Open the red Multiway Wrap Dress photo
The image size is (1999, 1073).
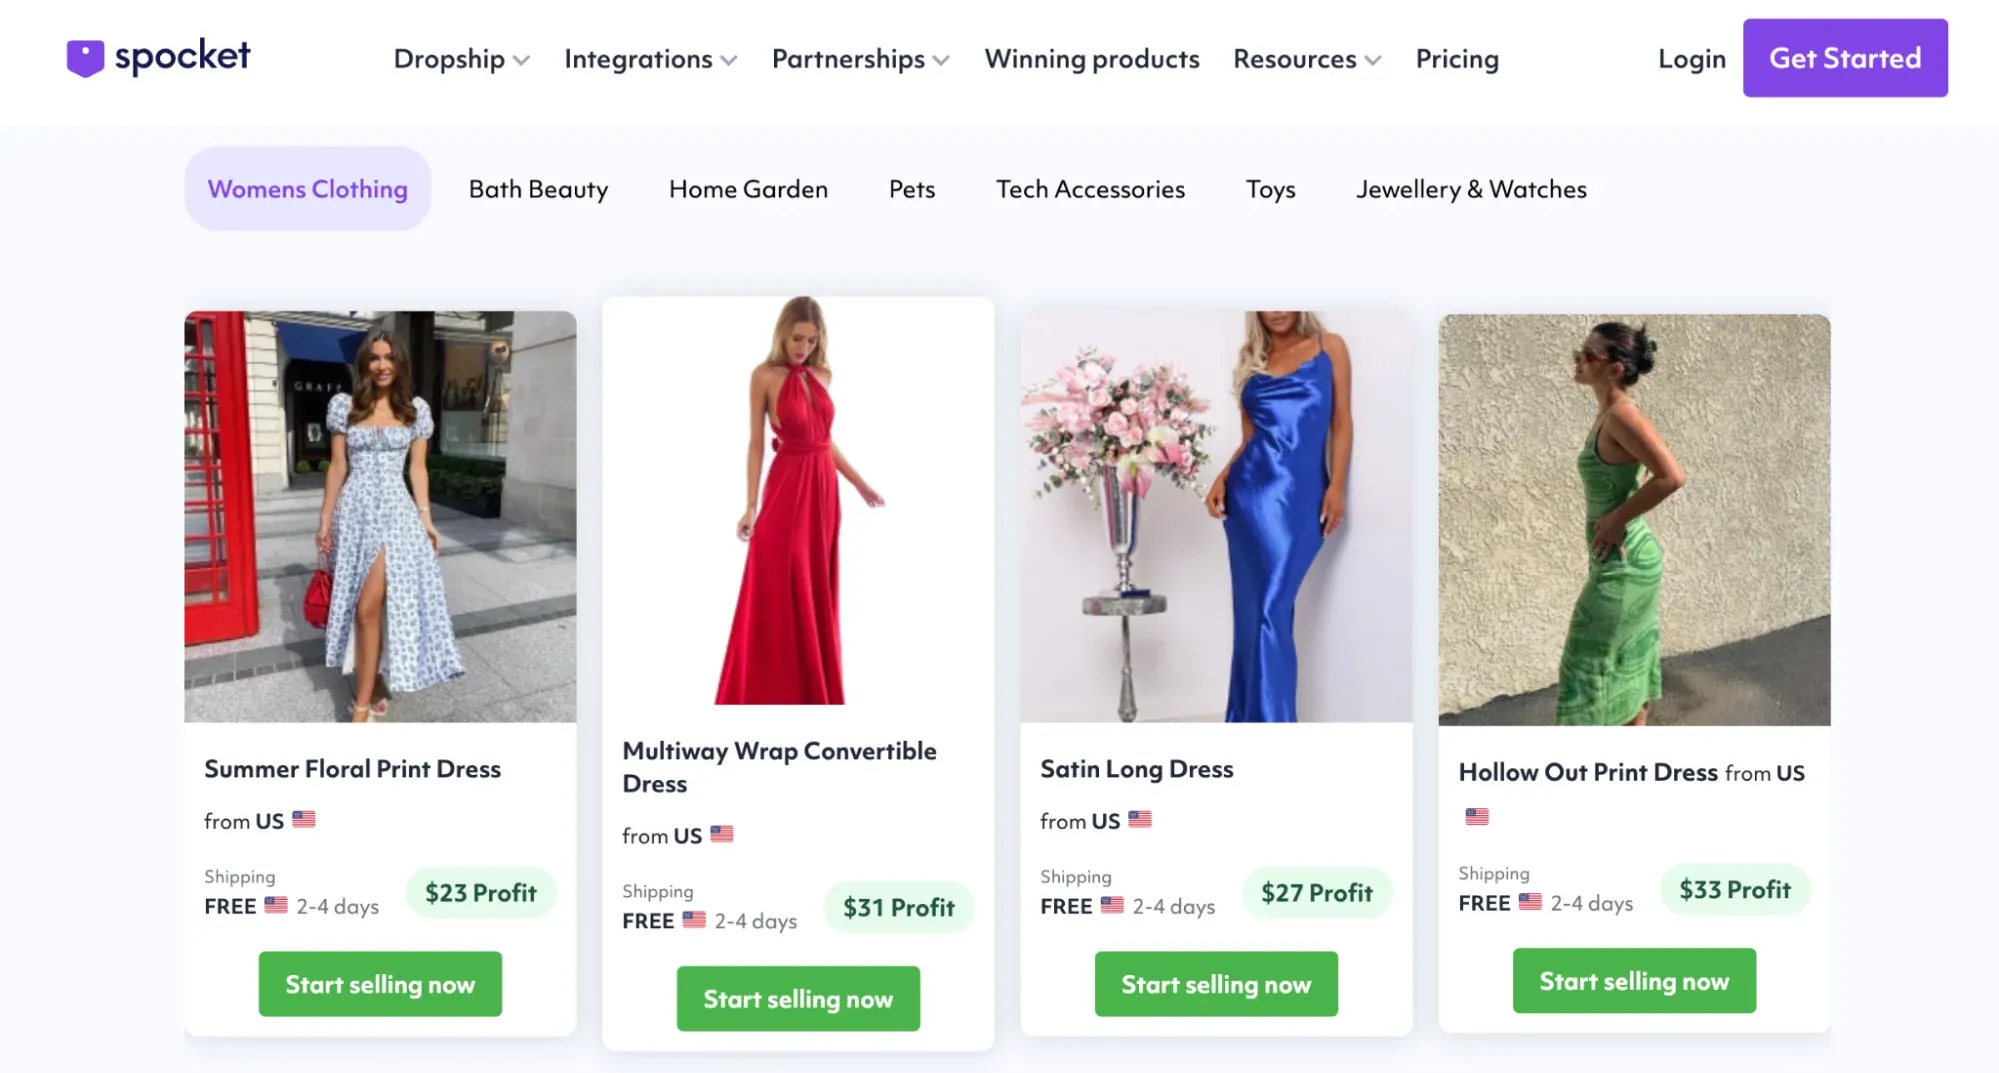tap(798, 501)
